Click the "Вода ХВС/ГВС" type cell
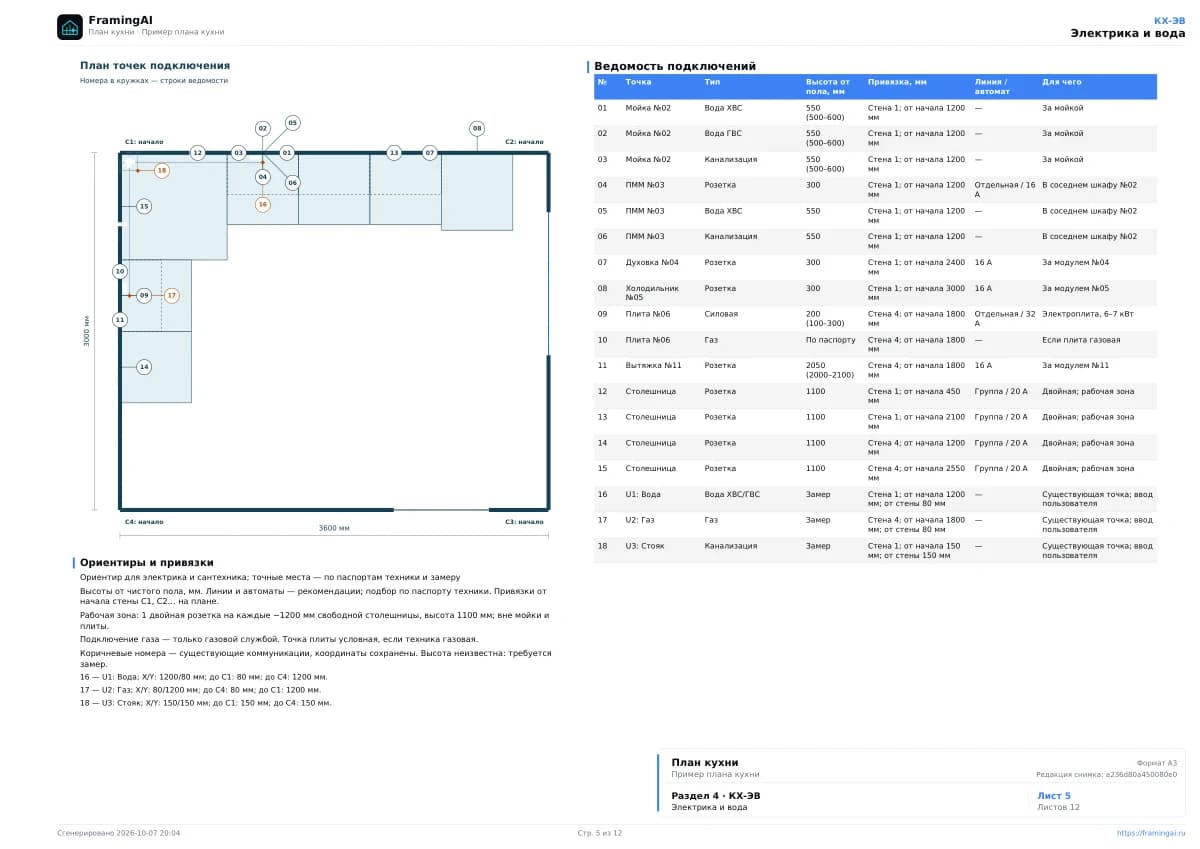The height and width of the screenshot is (849, 1200). coord(732,495)
